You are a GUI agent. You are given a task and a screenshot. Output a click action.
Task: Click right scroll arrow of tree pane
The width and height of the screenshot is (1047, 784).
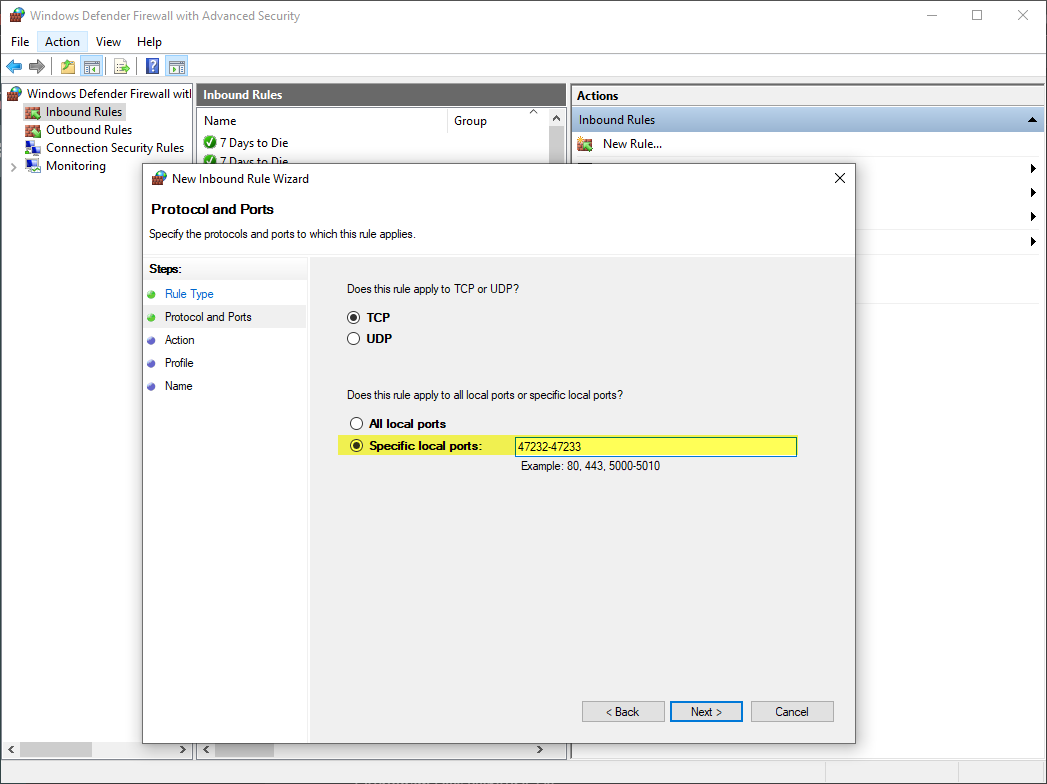coord(183,749)
